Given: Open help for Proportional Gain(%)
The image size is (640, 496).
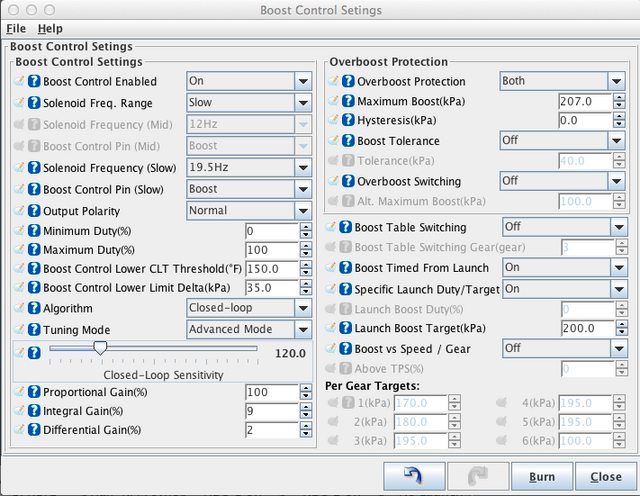Looking at the screenshot, I should pyautogui.click(x=34, y=392).
